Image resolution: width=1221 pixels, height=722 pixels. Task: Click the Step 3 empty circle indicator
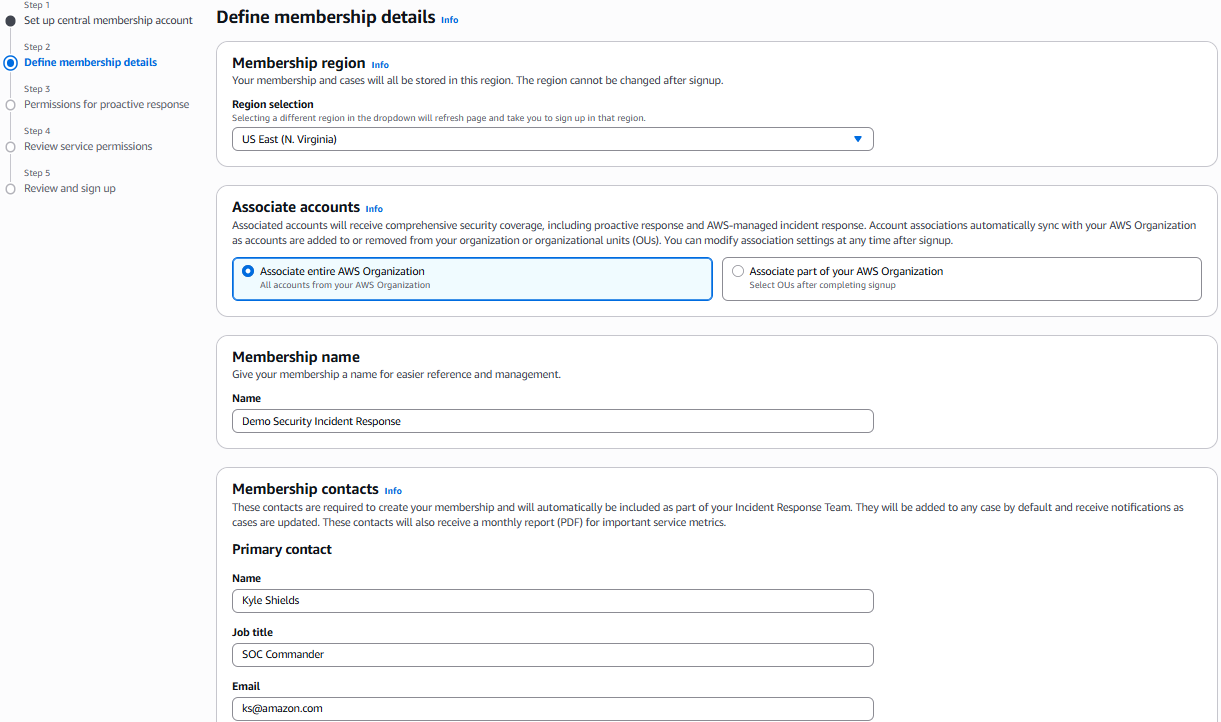[11, 104]
